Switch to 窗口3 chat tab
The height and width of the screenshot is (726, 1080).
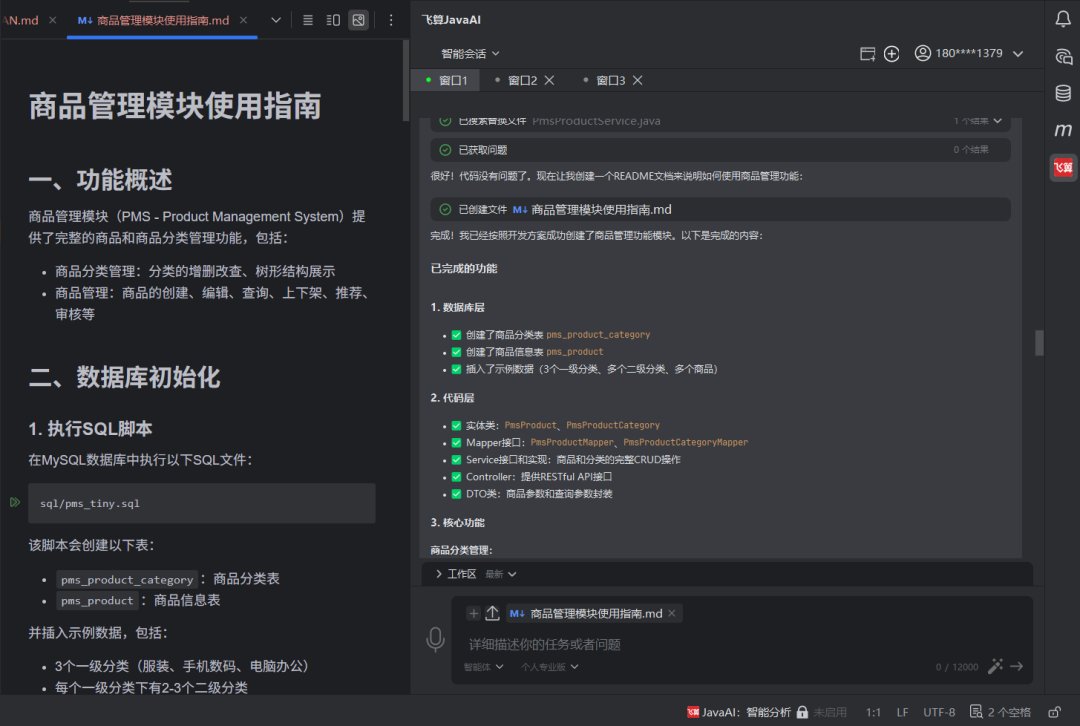click(x=610, y=81)
